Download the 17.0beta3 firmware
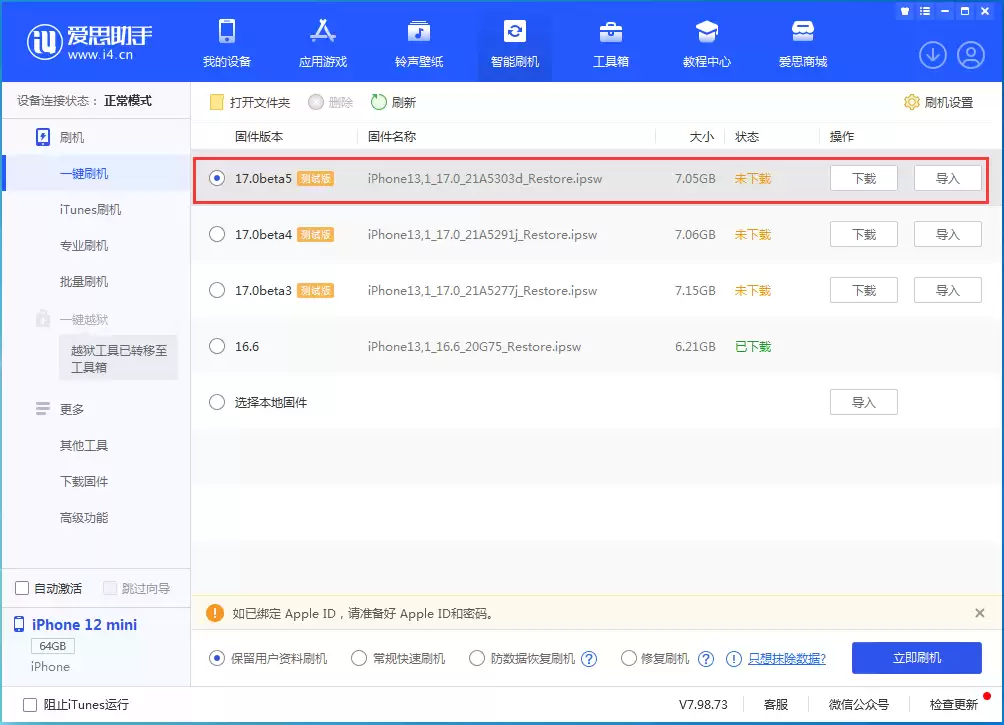1004x725 pixels. [x=864, y=290]
